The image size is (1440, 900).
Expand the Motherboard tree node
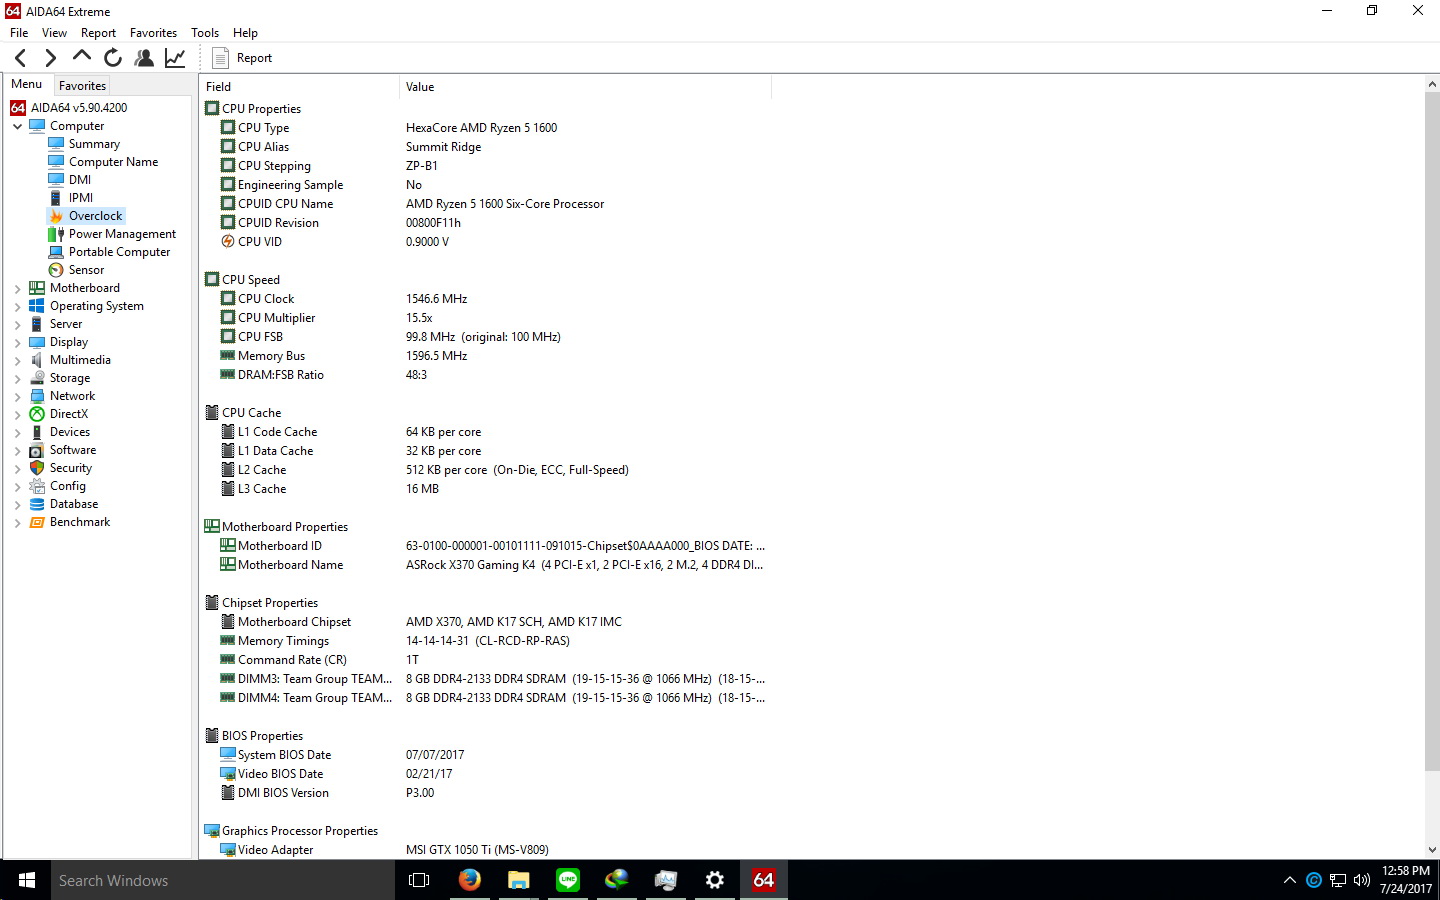tap(17, 289)
